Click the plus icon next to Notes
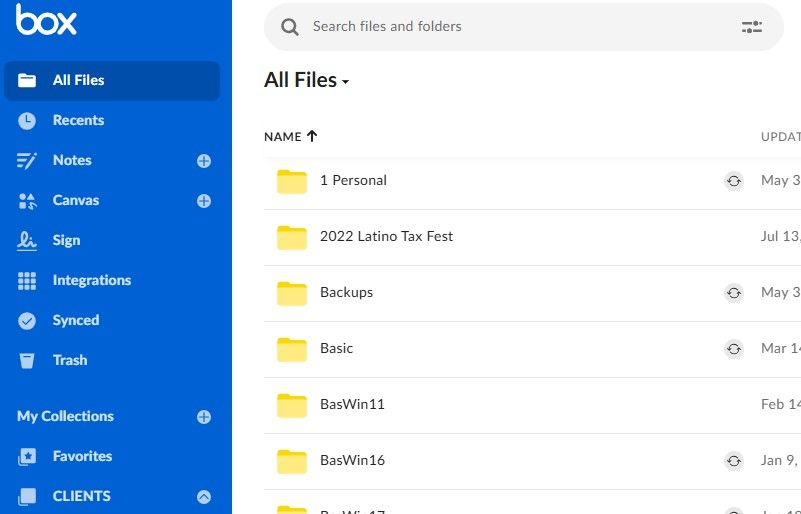Image resolution: width=801 pixels, height=514 pixels. (204, 161)
